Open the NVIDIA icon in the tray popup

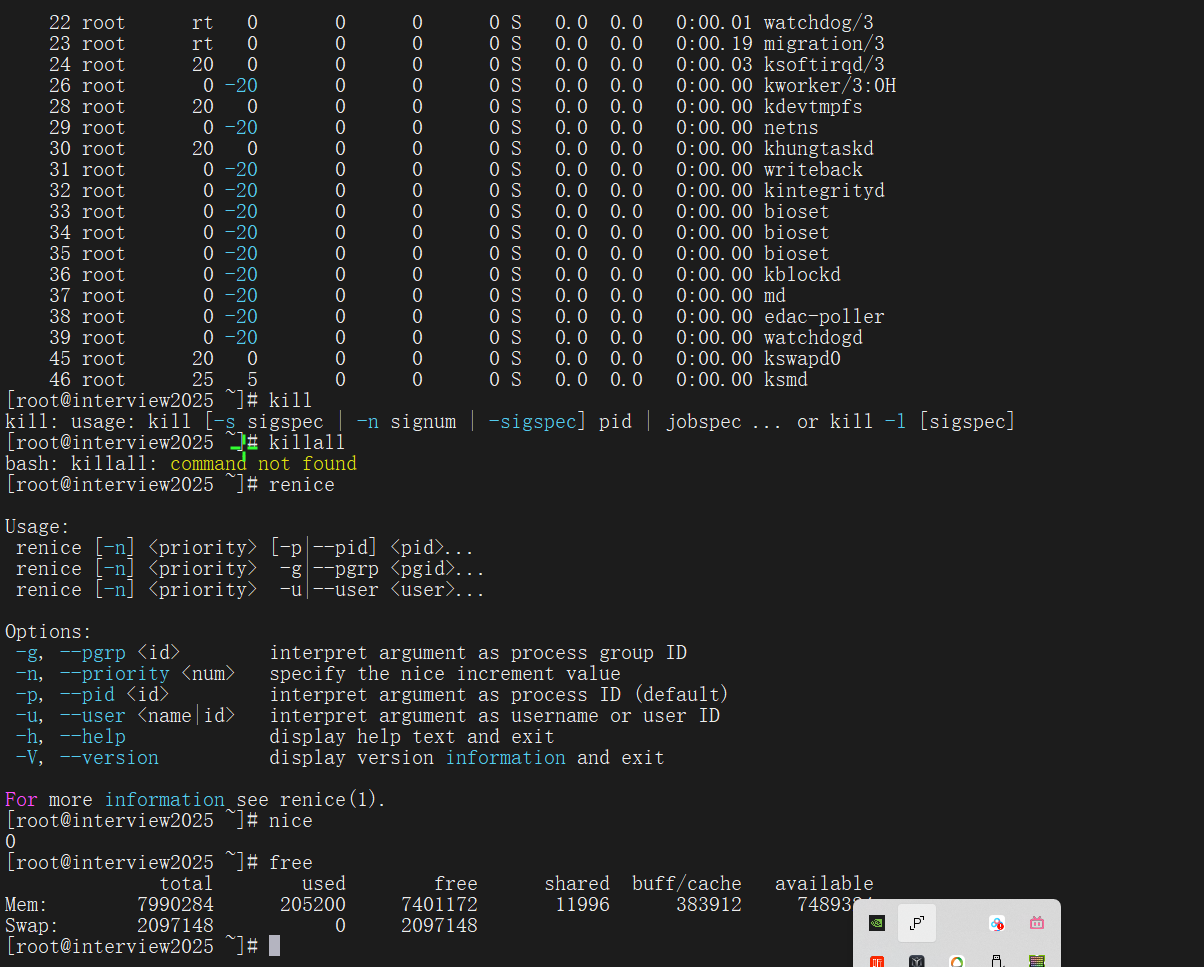tap(877, 923)
